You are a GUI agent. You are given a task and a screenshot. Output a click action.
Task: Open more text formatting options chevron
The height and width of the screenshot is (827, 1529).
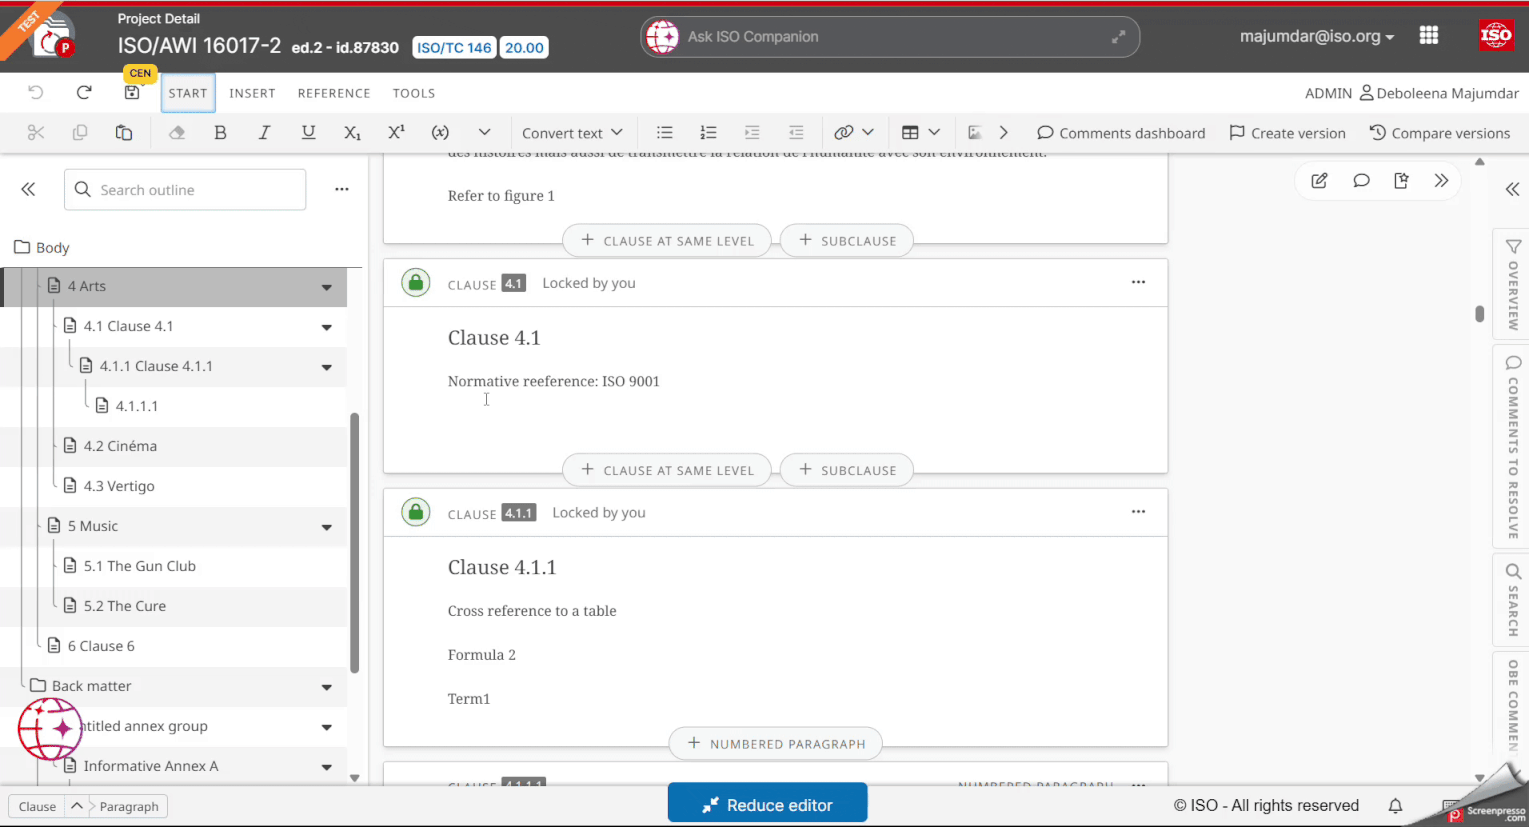click(x=484, y=133)
